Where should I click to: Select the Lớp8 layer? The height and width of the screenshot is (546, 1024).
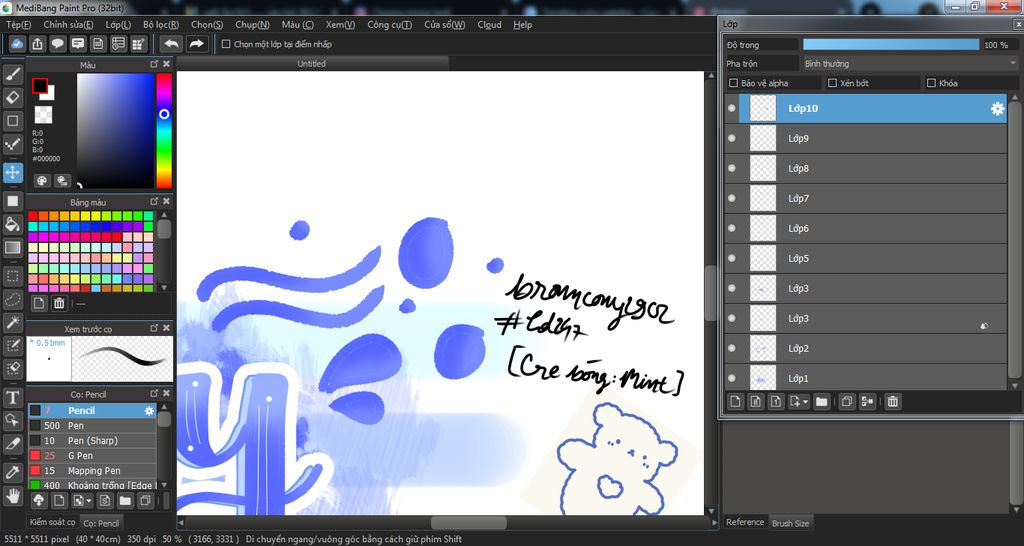[865, 169]
